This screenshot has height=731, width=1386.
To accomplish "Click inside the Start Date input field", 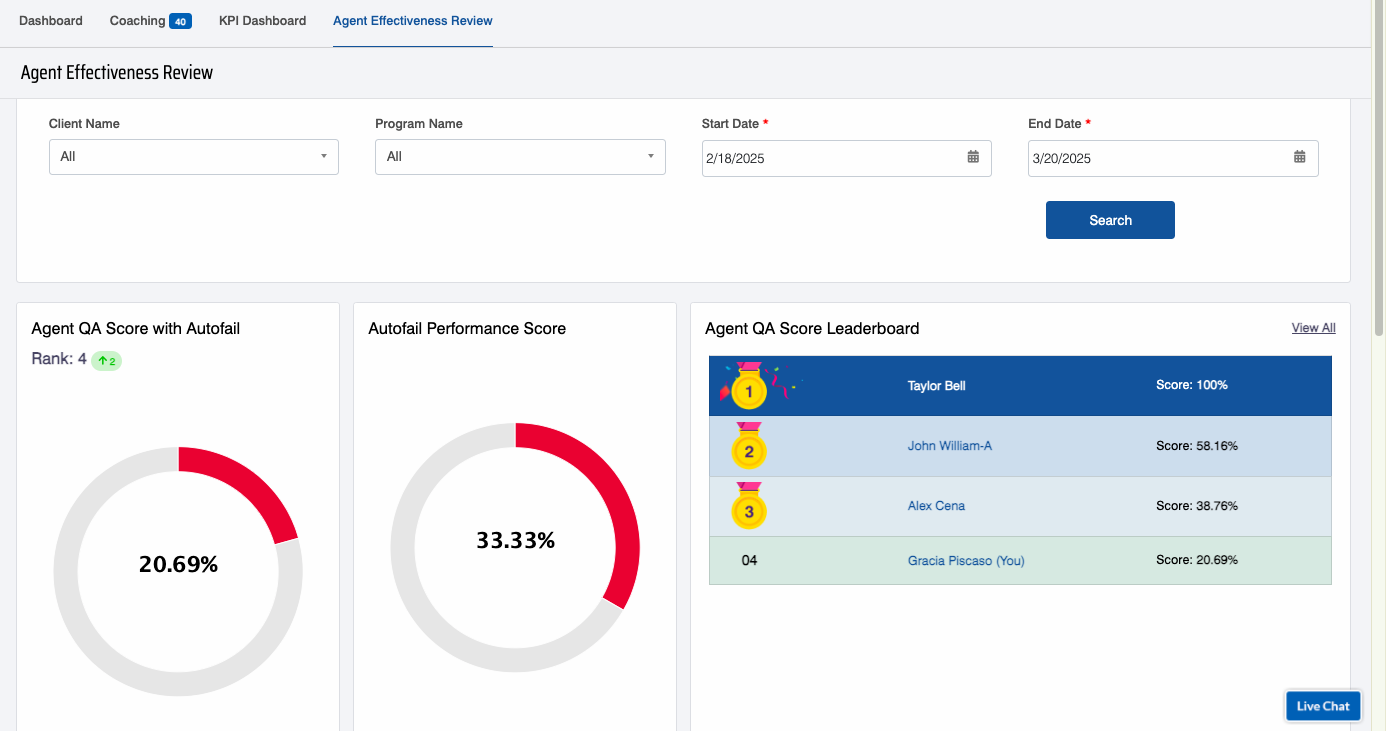I will pos(830,158).
